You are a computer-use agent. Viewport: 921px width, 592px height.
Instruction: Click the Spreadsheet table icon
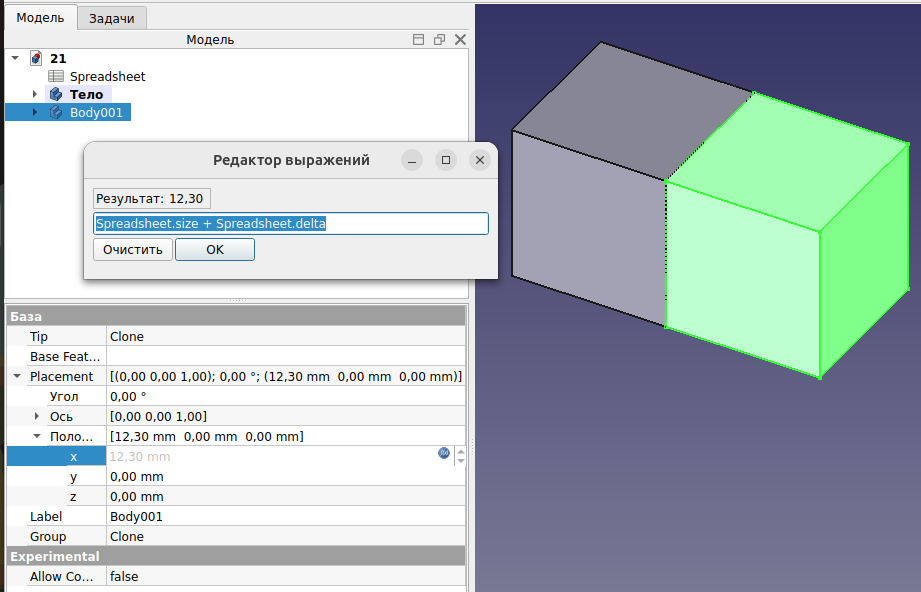[x=56, y=76]
